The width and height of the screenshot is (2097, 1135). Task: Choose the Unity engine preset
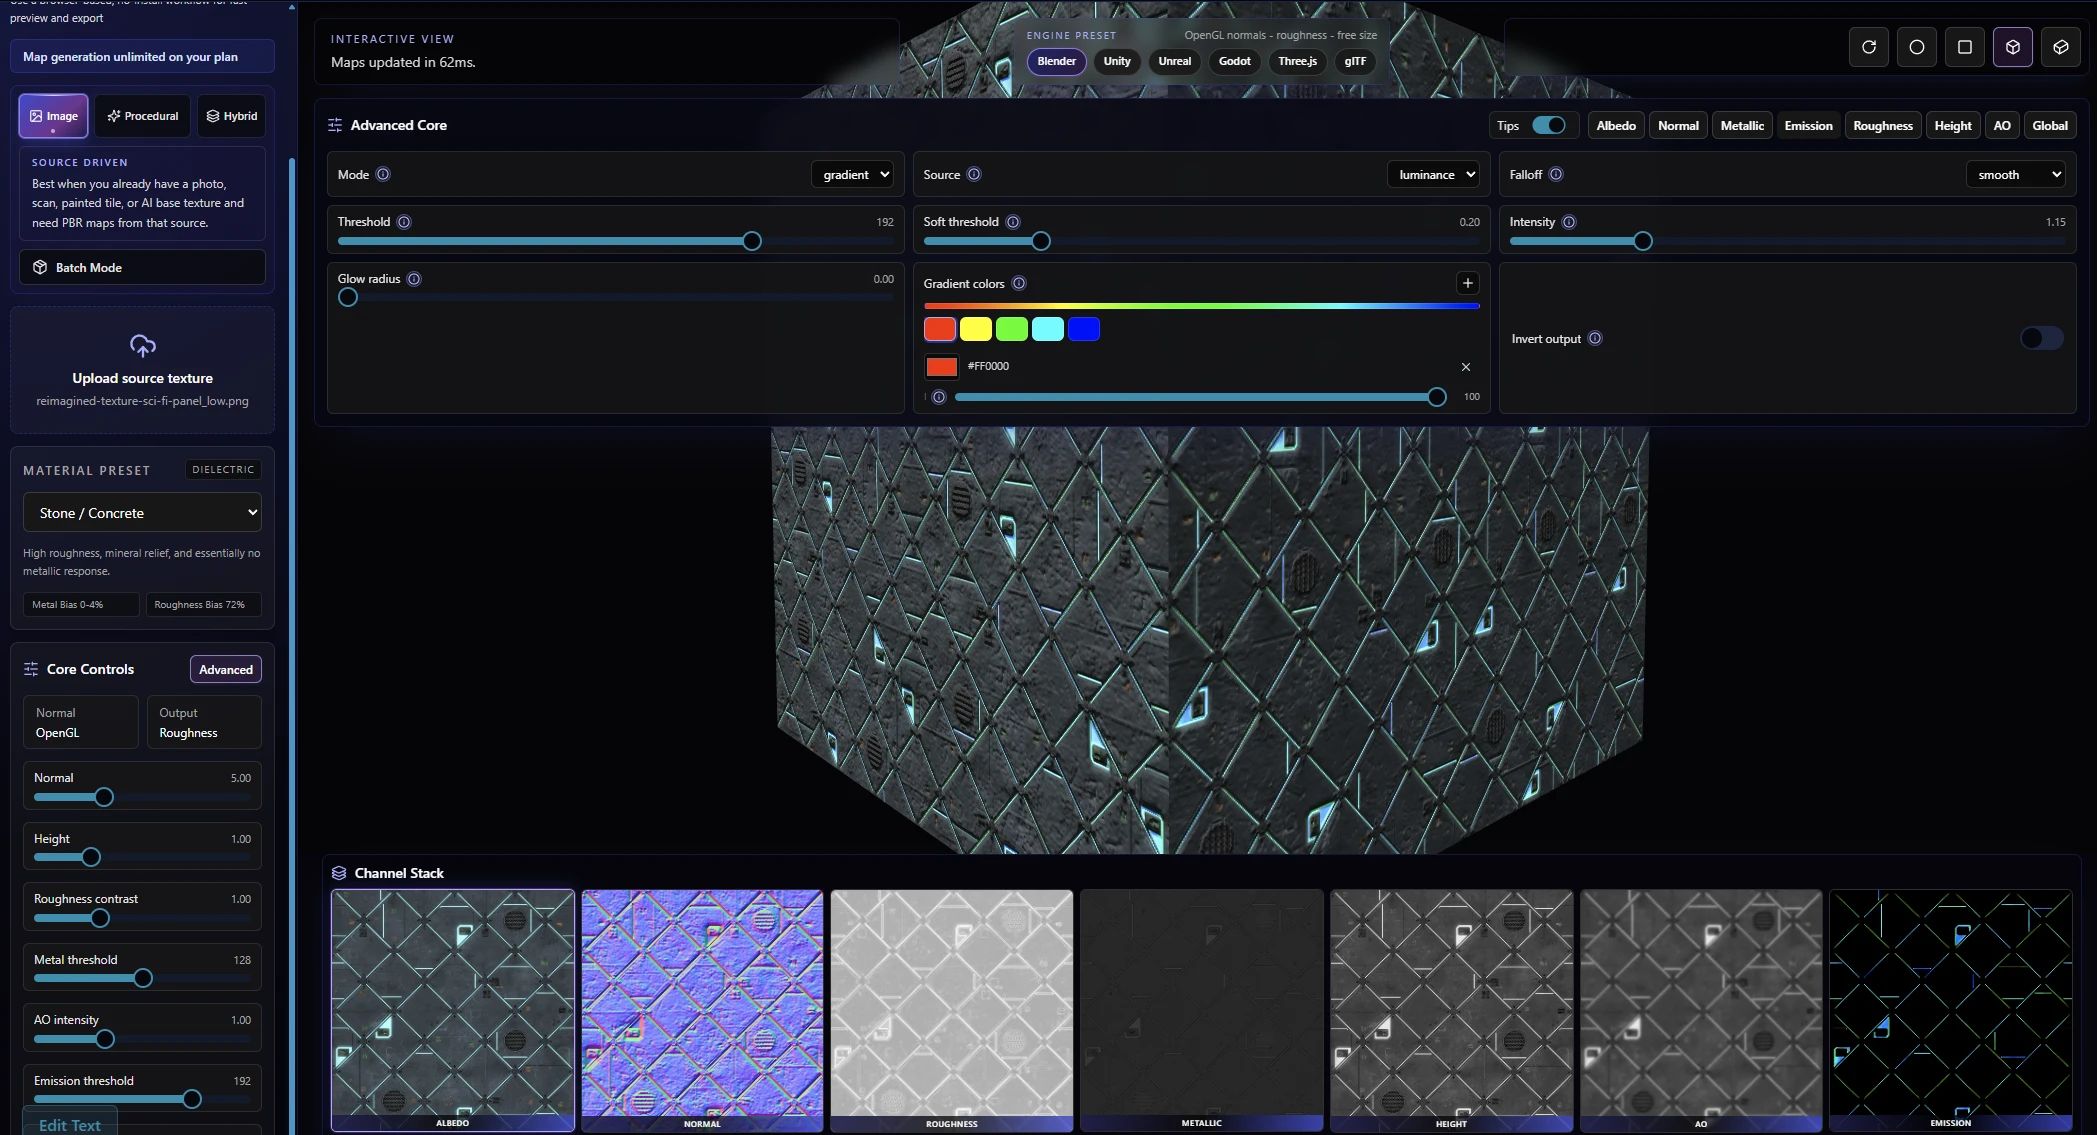coord(1117,61)
